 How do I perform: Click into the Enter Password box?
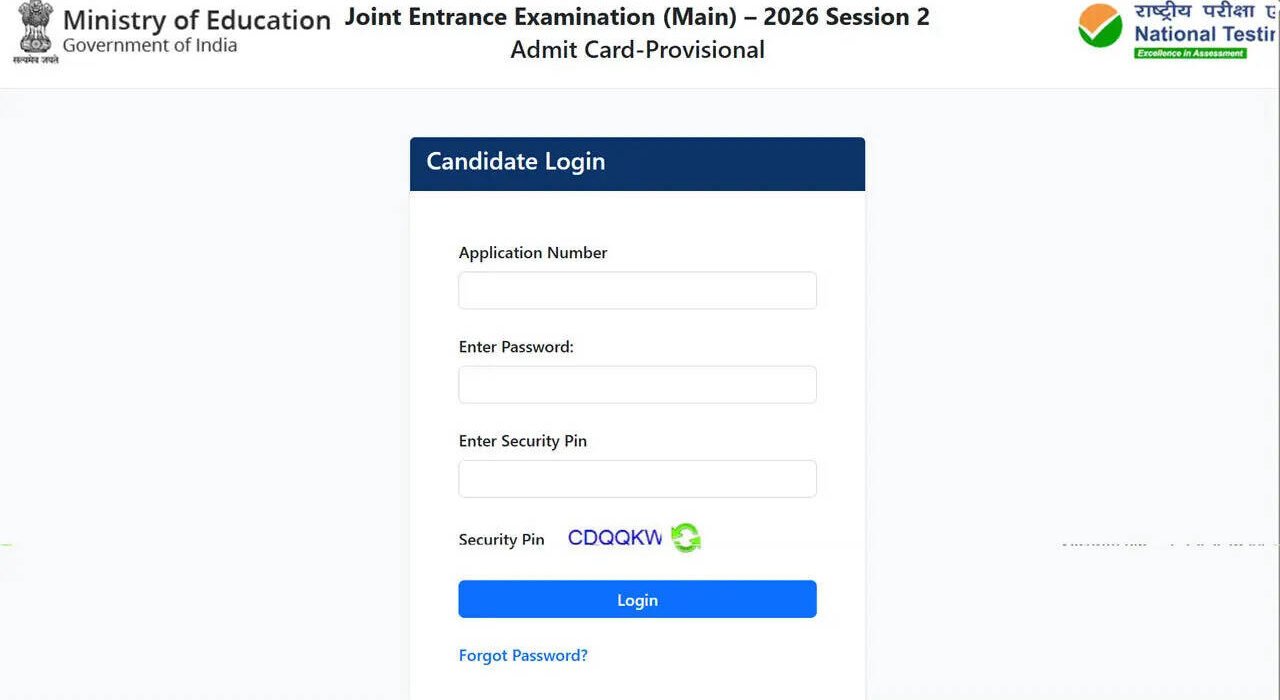point(637,385)
